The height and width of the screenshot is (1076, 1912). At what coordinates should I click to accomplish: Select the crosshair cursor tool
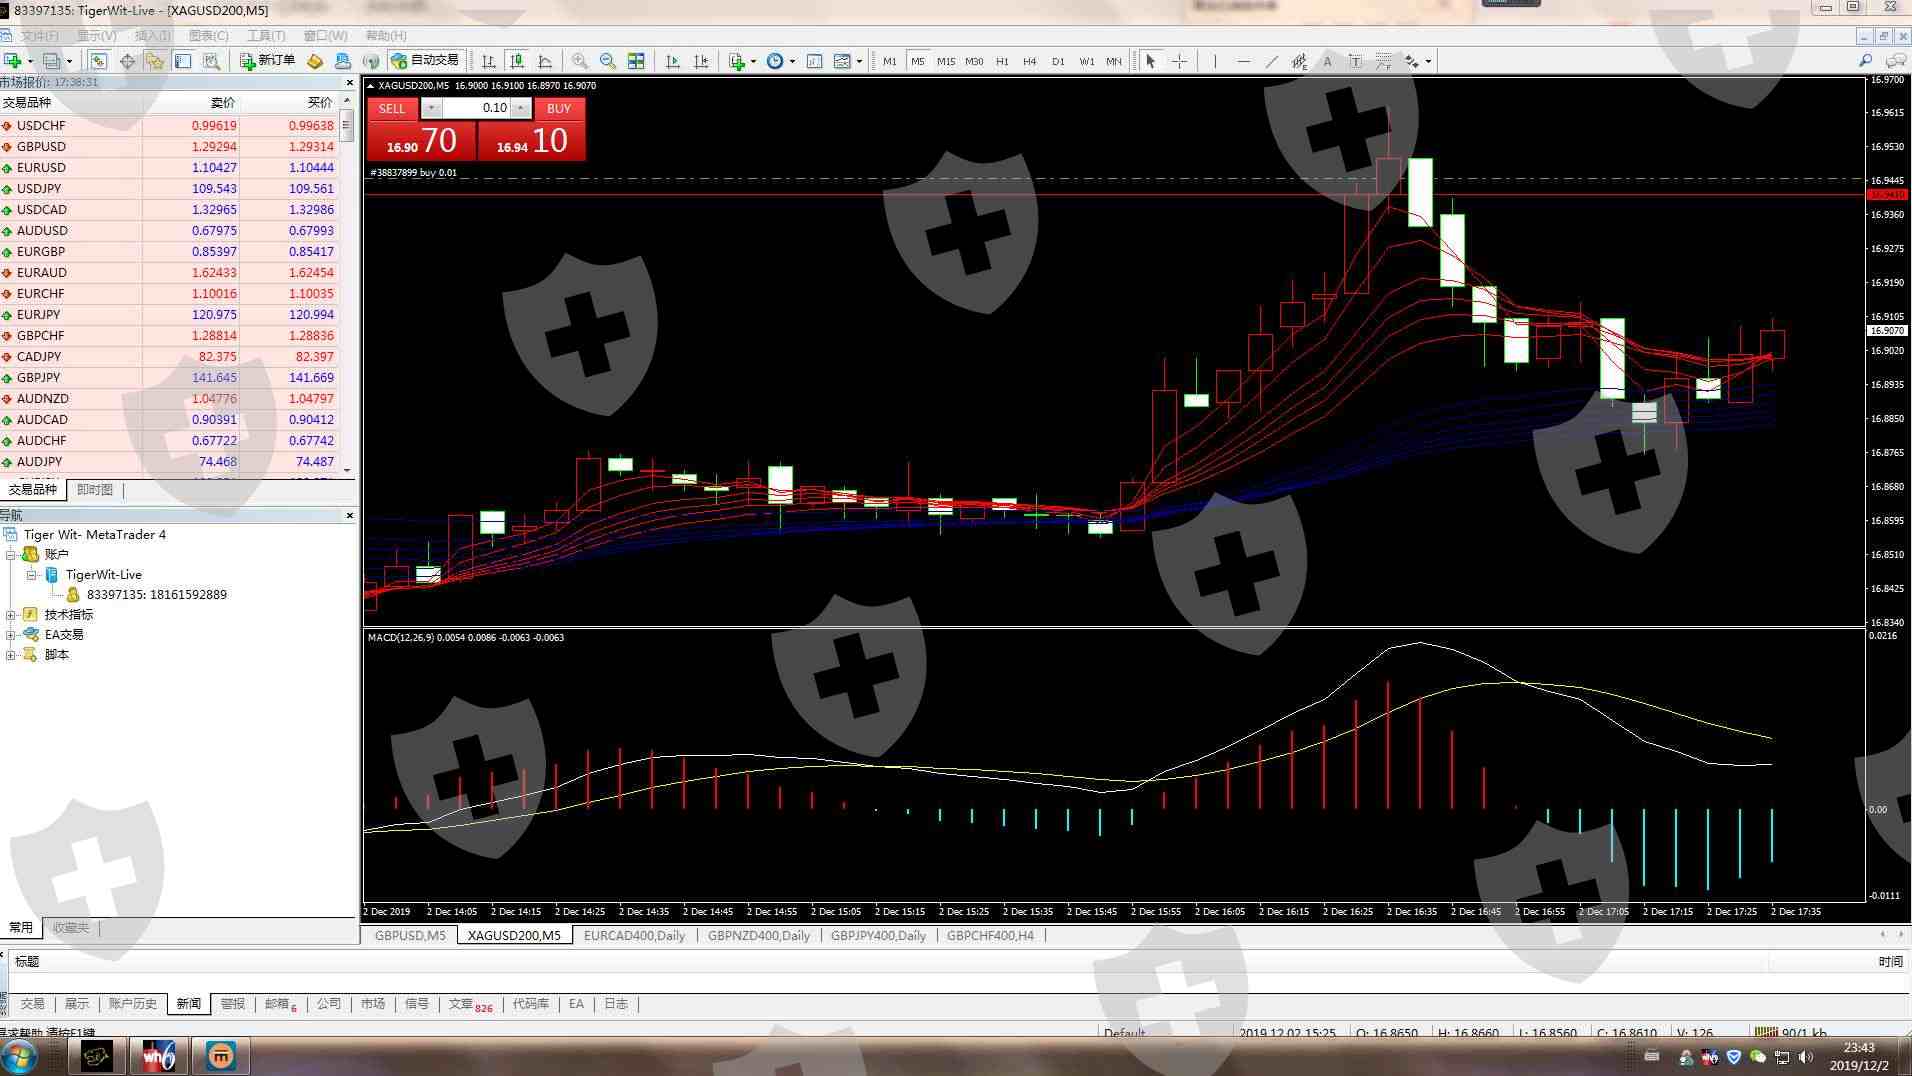[x=1179, y=61]
